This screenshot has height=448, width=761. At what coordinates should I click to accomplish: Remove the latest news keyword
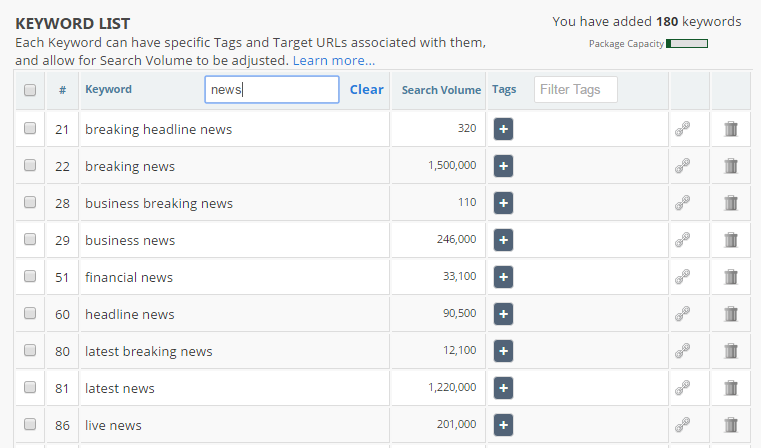(x=731, y=388)
